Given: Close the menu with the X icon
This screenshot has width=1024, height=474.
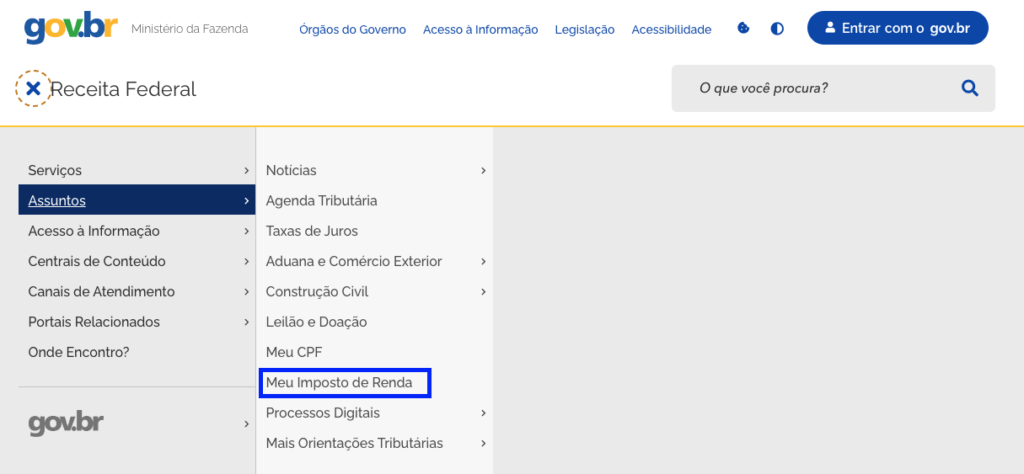Looking at the screenshot, I should pos(33,88).
